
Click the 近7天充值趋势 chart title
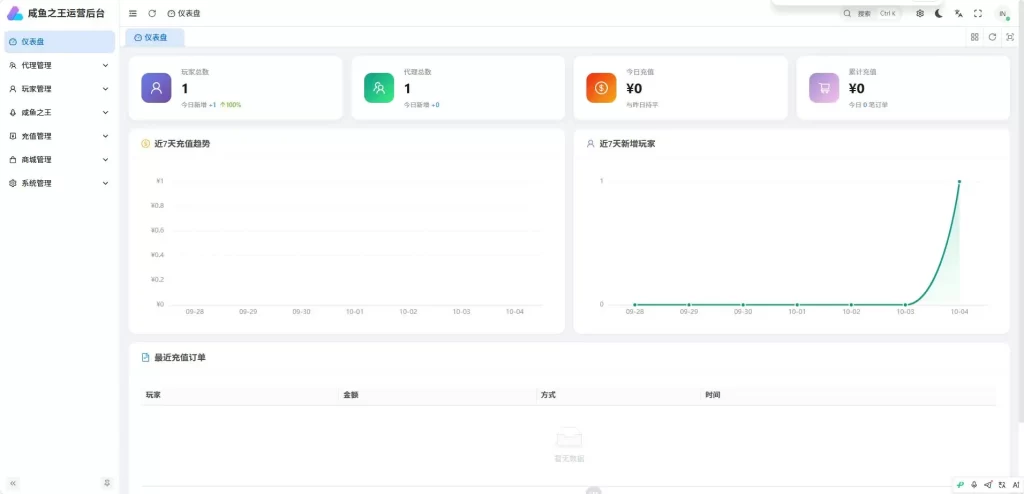182,144
